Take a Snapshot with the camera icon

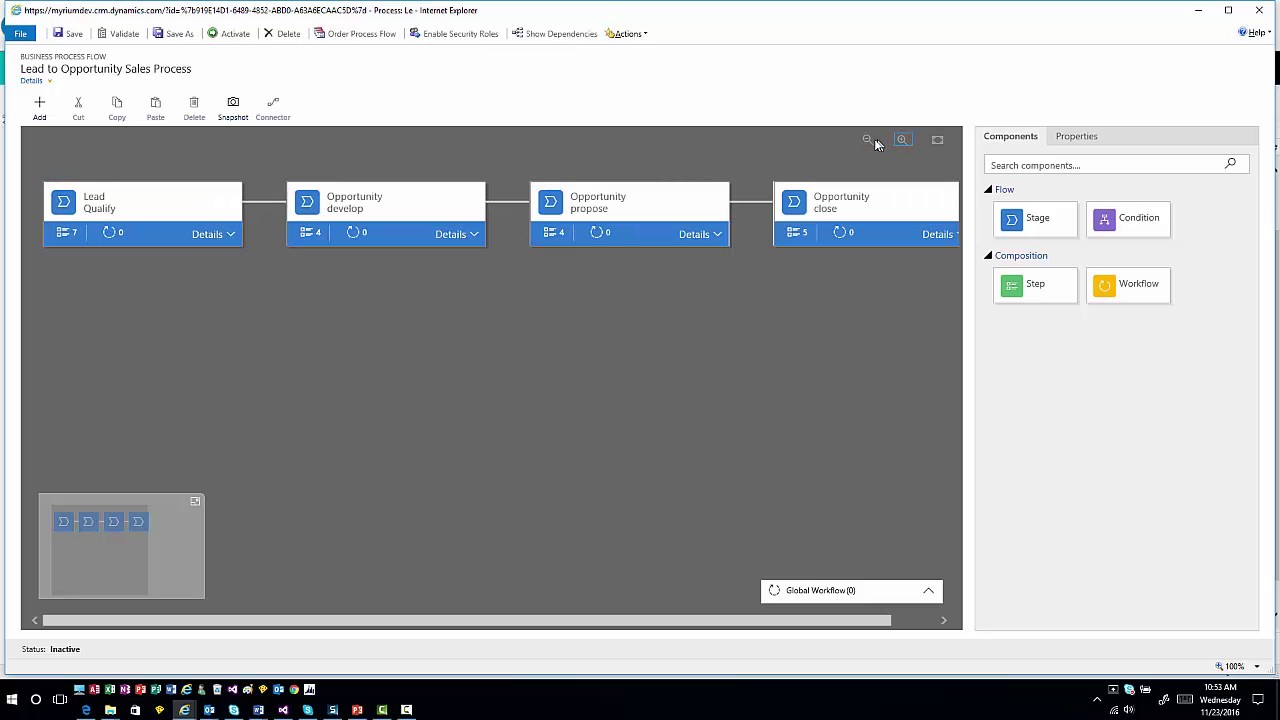233,102
